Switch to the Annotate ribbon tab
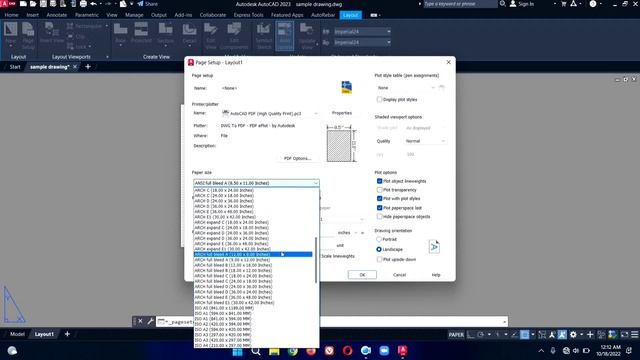640x360 pixels. (56, 15)
